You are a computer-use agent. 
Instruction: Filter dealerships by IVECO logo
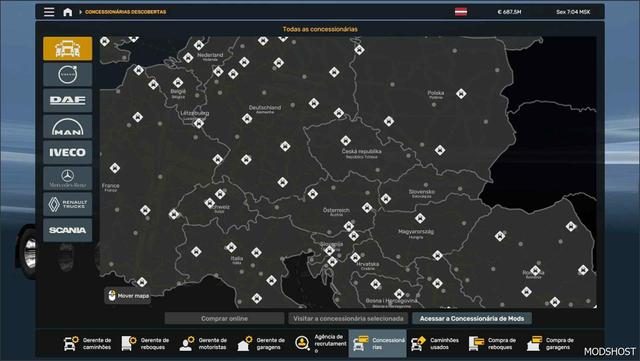(68, 152)
